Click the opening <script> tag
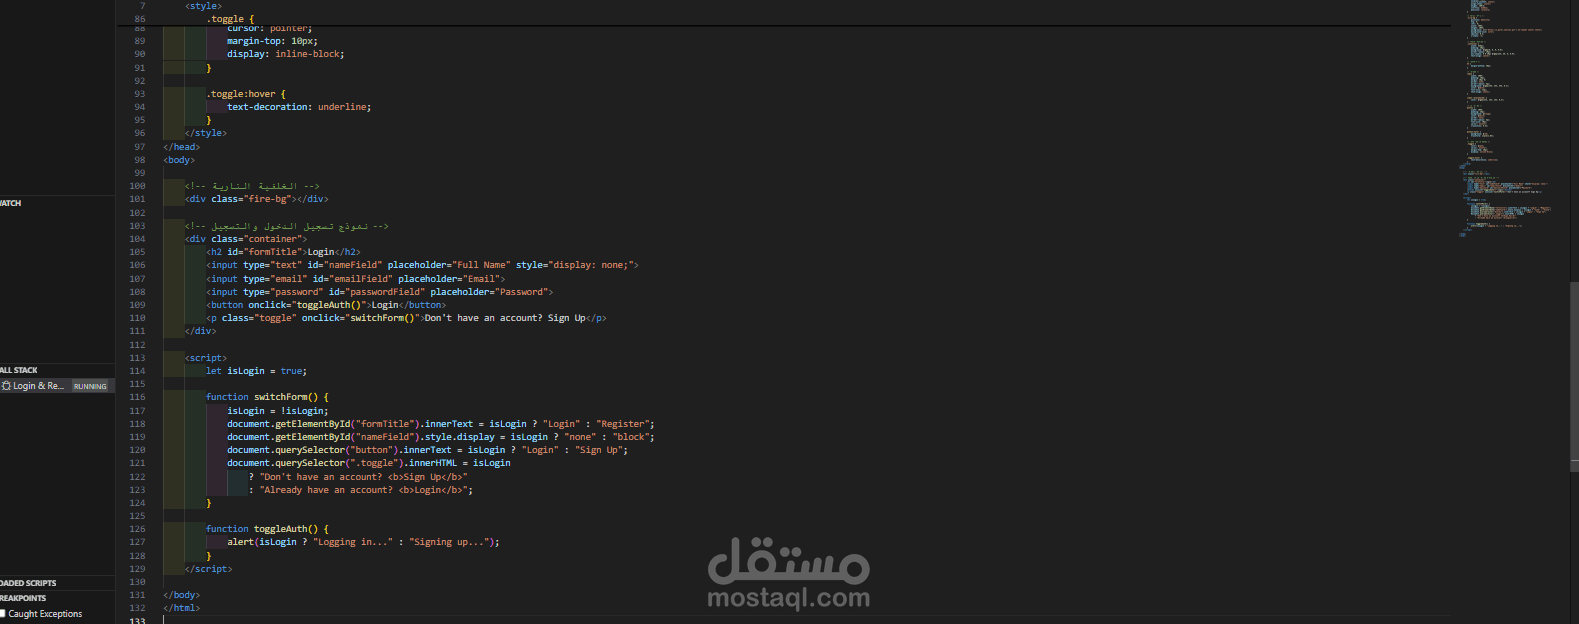The height and width of the screenshot is (624, 1579). pyautogui.click(x=206, y=358)
